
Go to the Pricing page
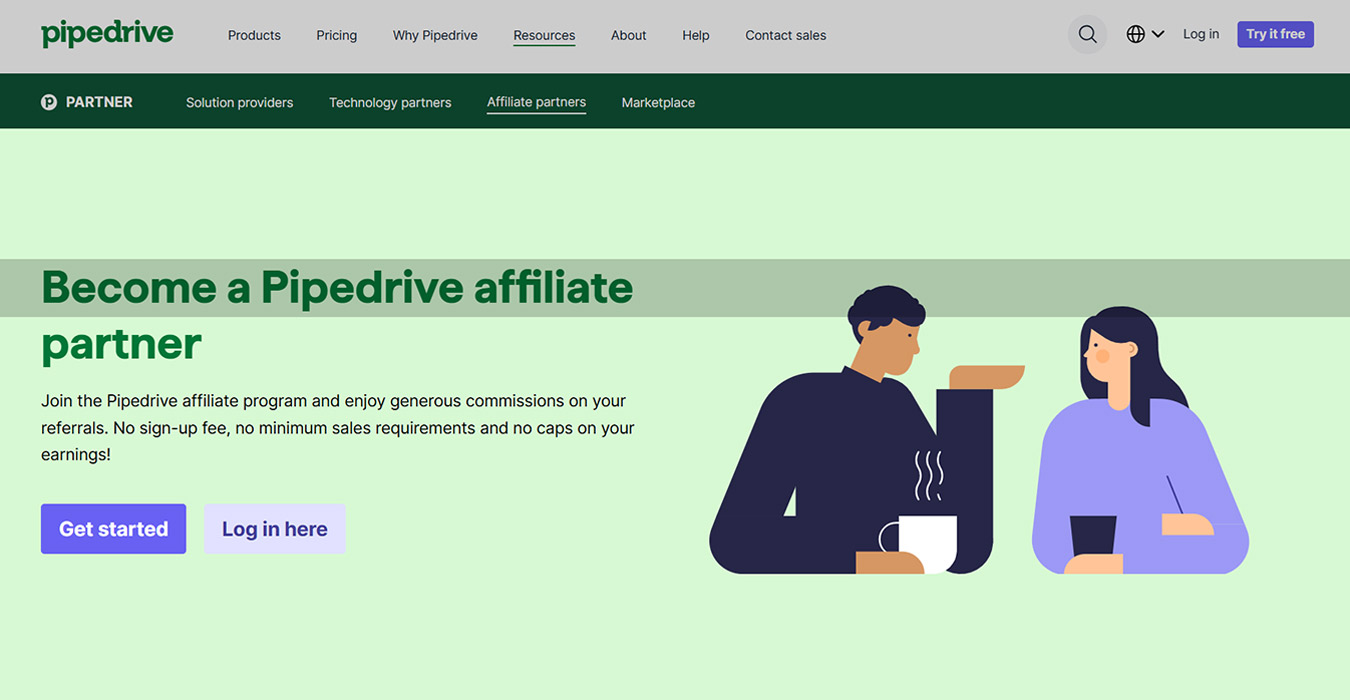click(336, 35)
